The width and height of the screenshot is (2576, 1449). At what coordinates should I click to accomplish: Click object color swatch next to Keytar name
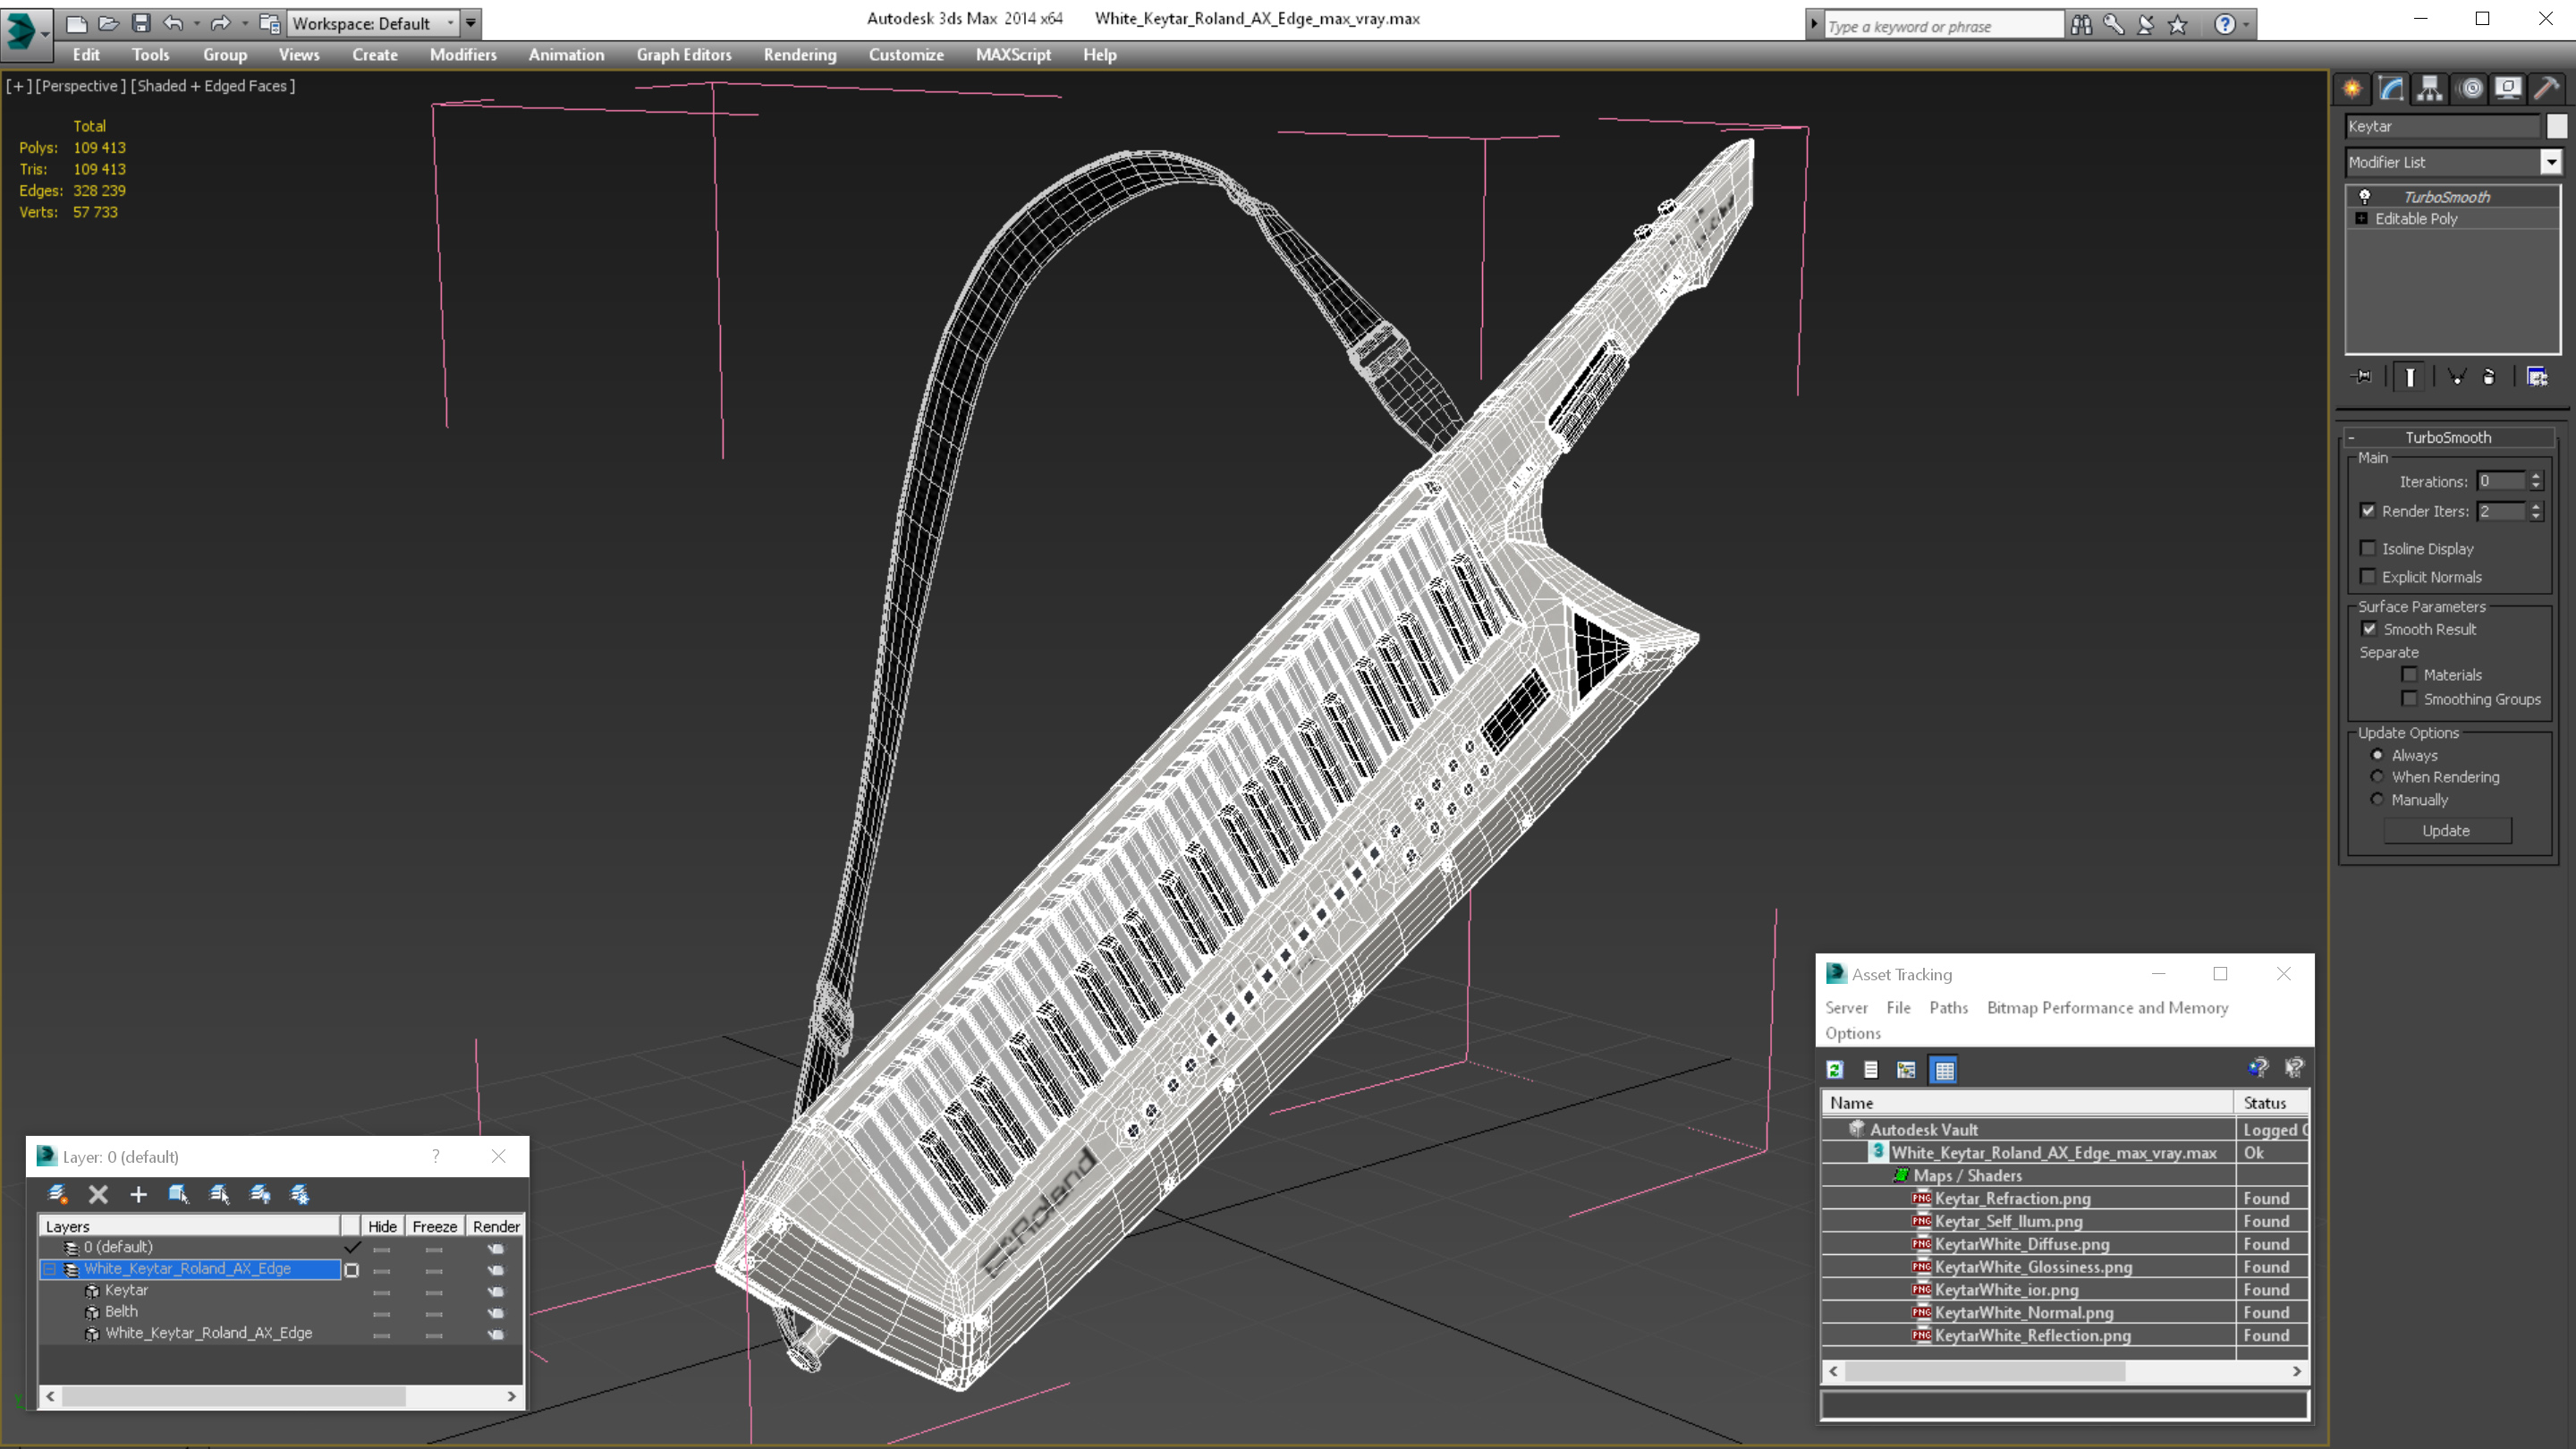coord(2557,126)
